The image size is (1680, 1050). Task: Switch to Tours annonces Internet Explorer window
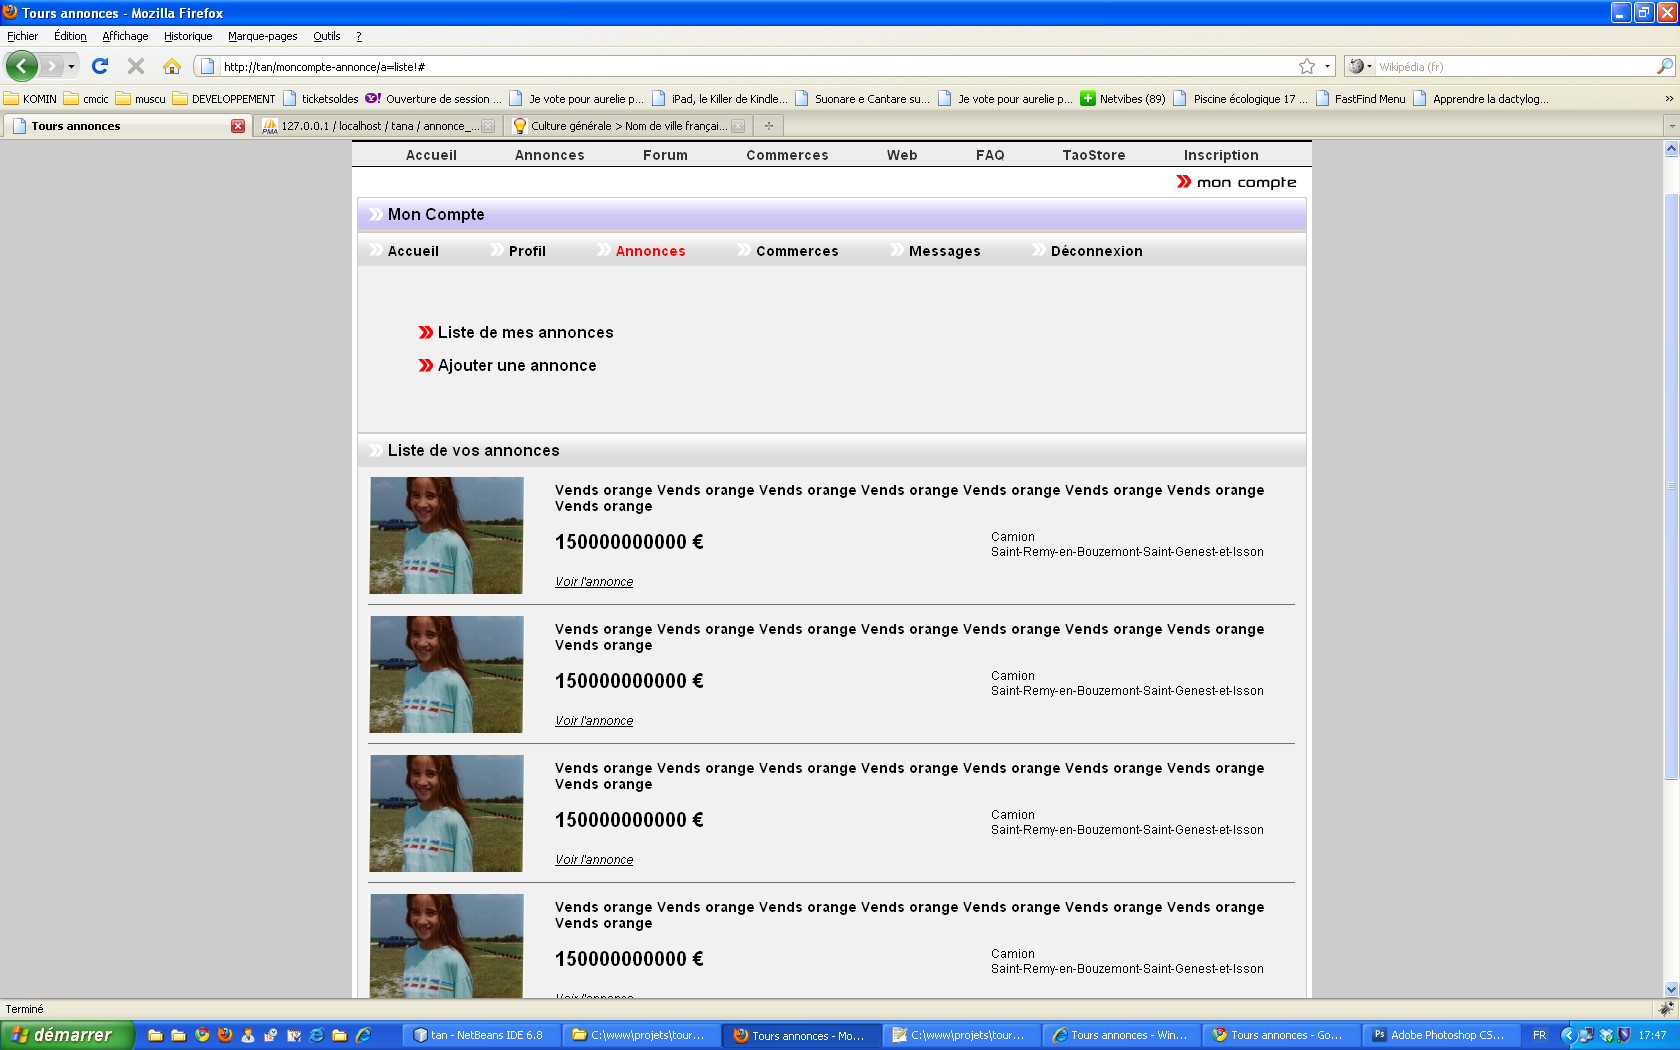1121,1035
